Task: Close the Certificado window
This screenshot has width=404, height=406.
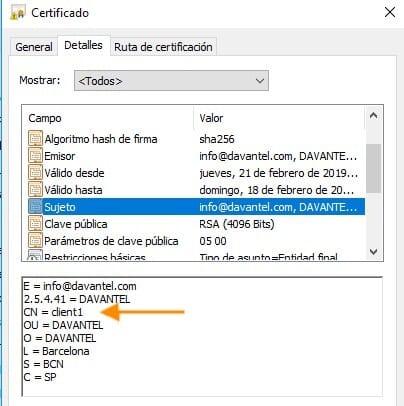Action: click(x=390, y=13)
